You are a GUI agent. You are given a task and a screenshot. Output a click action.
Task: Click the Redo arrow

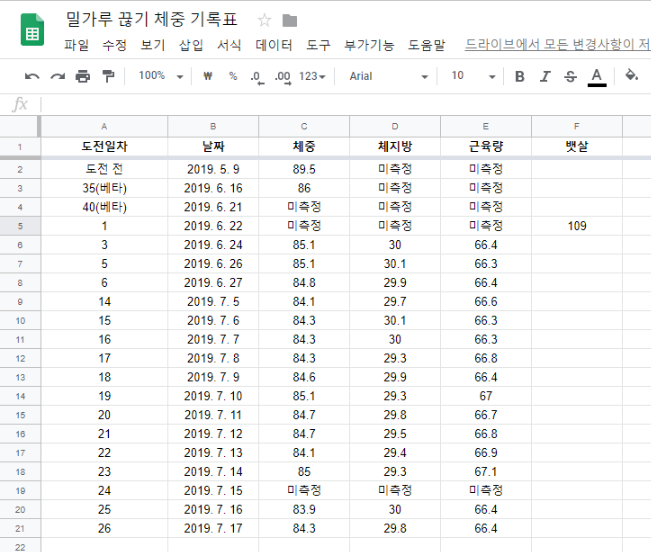point(58,76)
